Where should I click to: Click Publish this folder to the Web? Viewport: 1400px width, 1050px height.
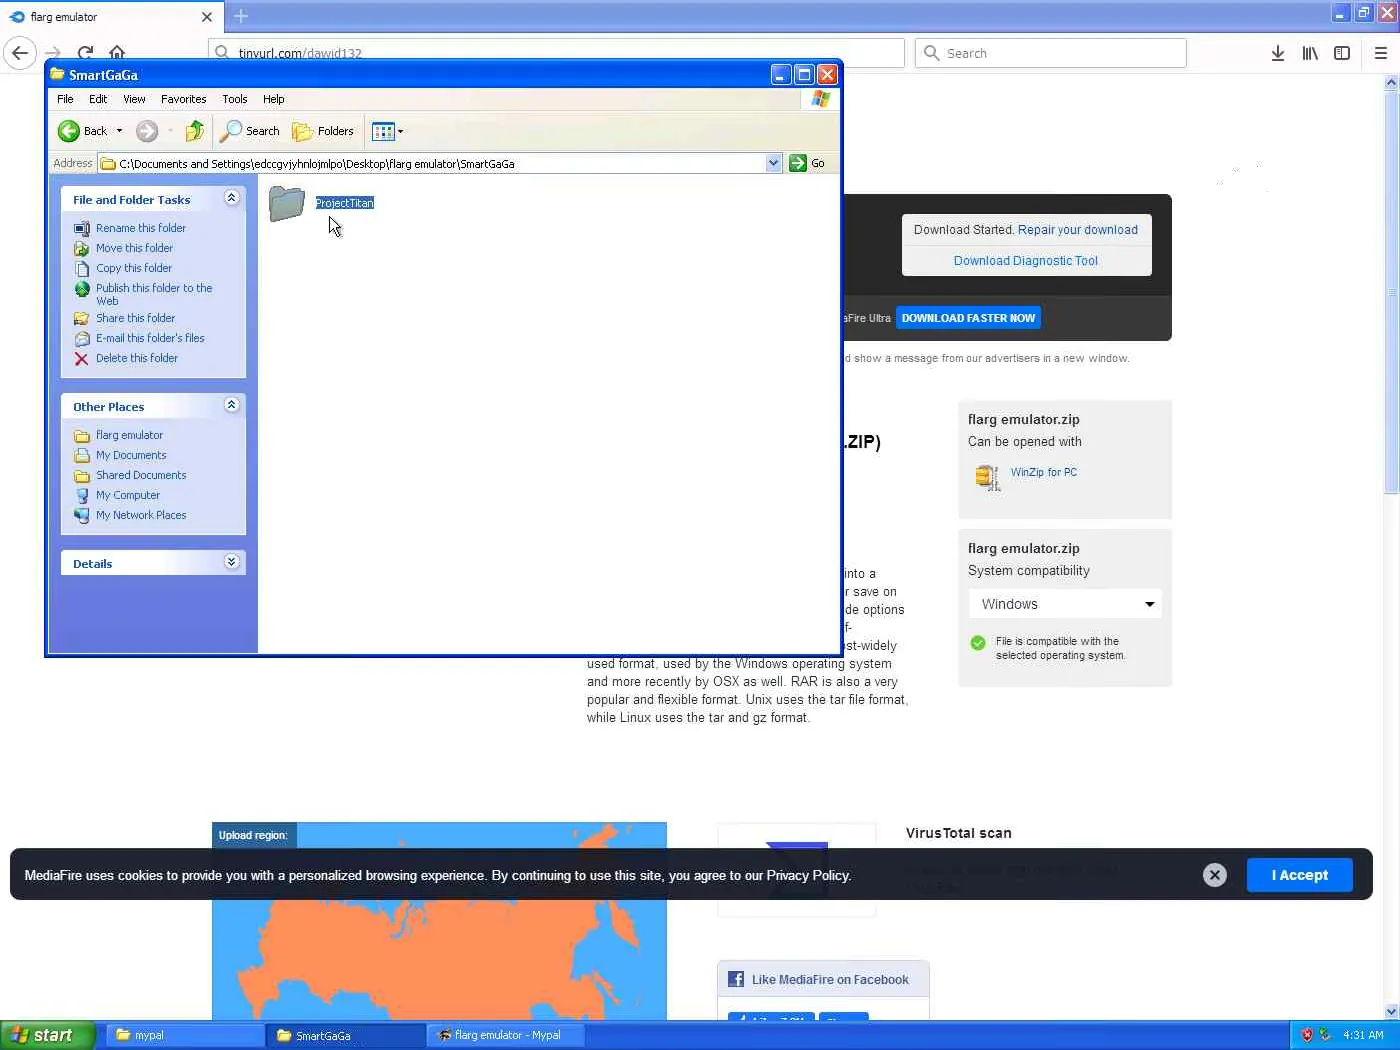154,294
